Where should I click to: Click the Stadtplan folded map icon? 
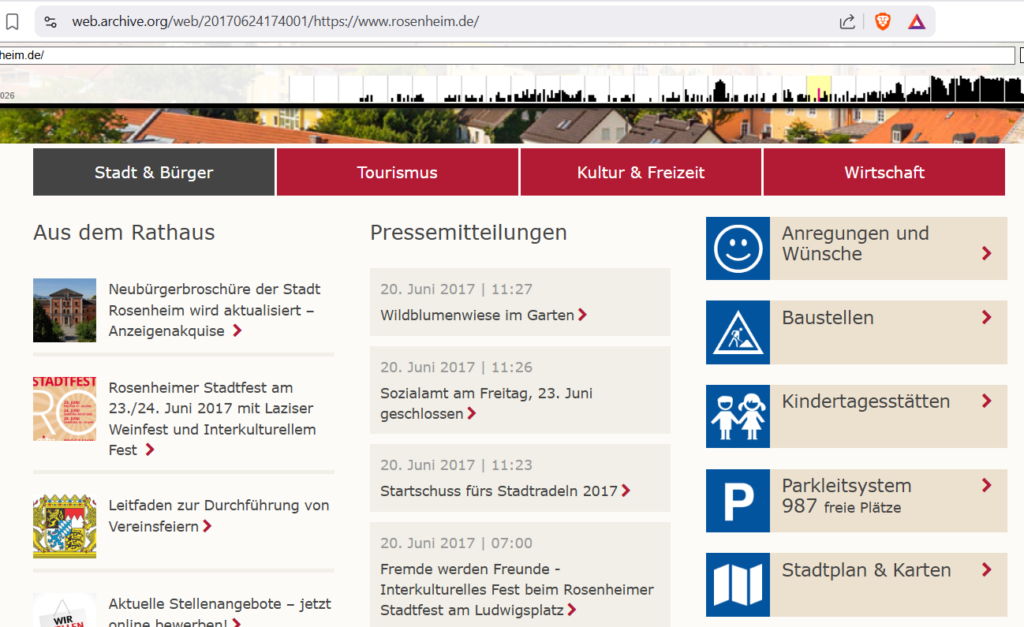pos(738,584)
